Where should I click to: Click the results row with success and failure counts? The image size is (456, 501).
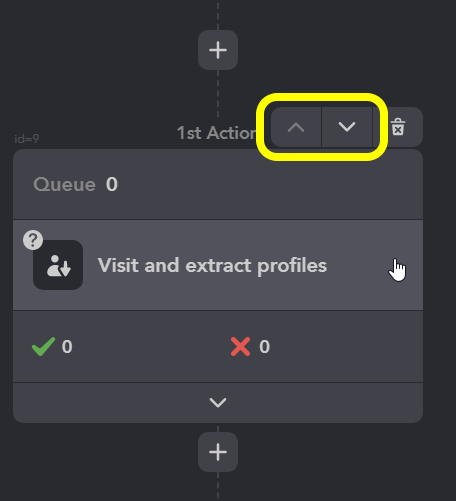click(x=218, y=347)
